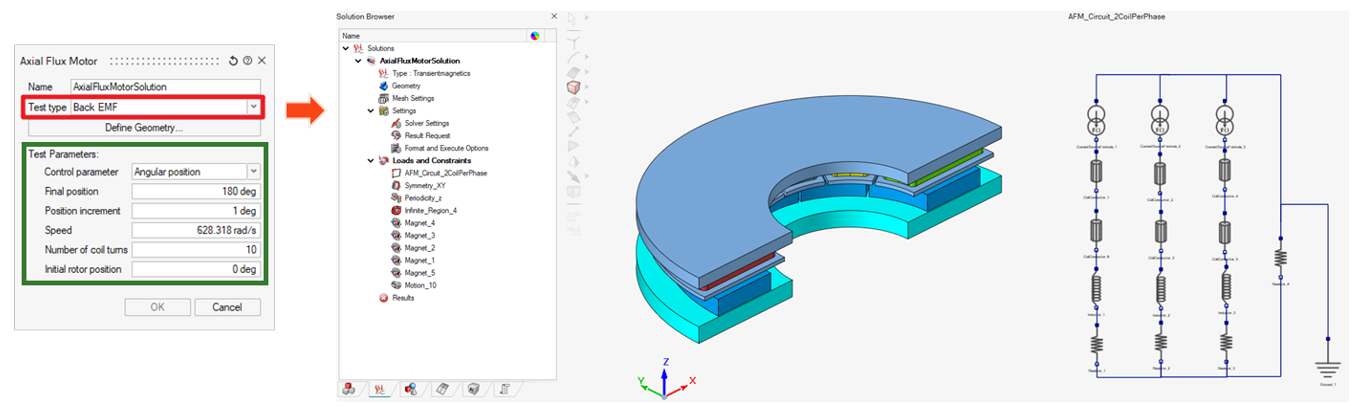Open the Control parameter dropdown
This screenshot has width=1362, height=413.
(x=253, y=172)
